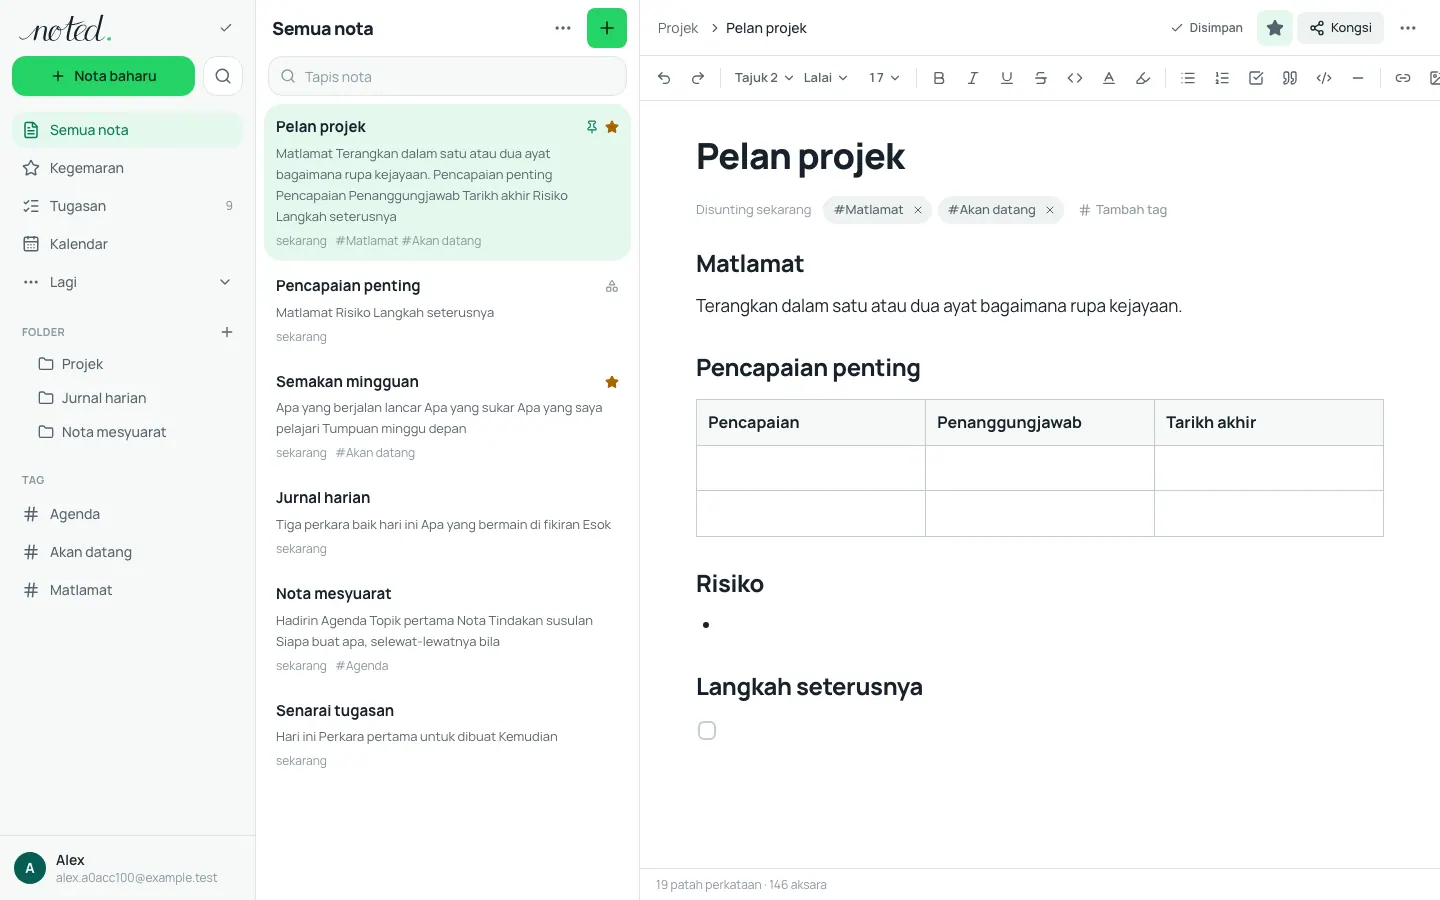Viewport: 1440px width, 900px height.
Task: Filter by the Akan datang sidebar tag
Action: pyautogui.click(x=128, y=552)
